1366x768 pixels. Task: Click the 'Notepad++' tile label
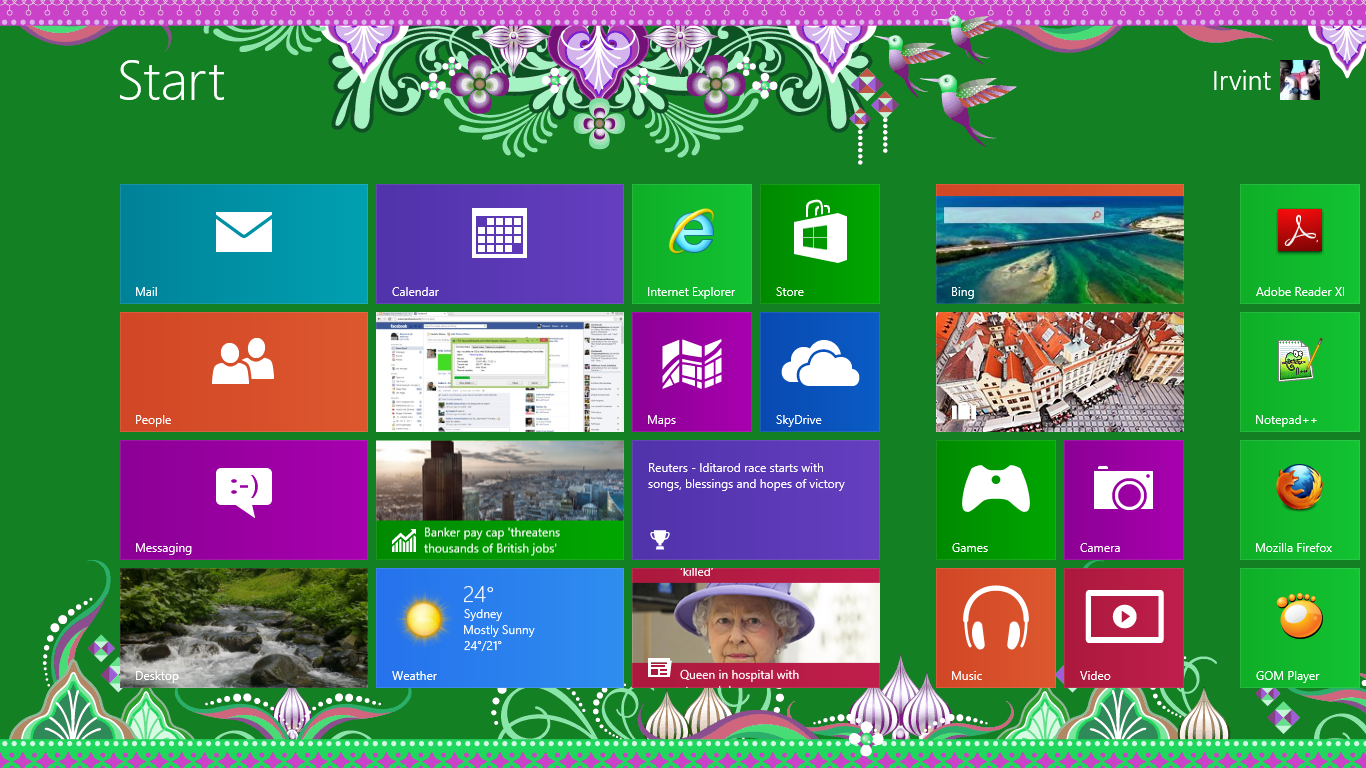tap(1286, 420)
